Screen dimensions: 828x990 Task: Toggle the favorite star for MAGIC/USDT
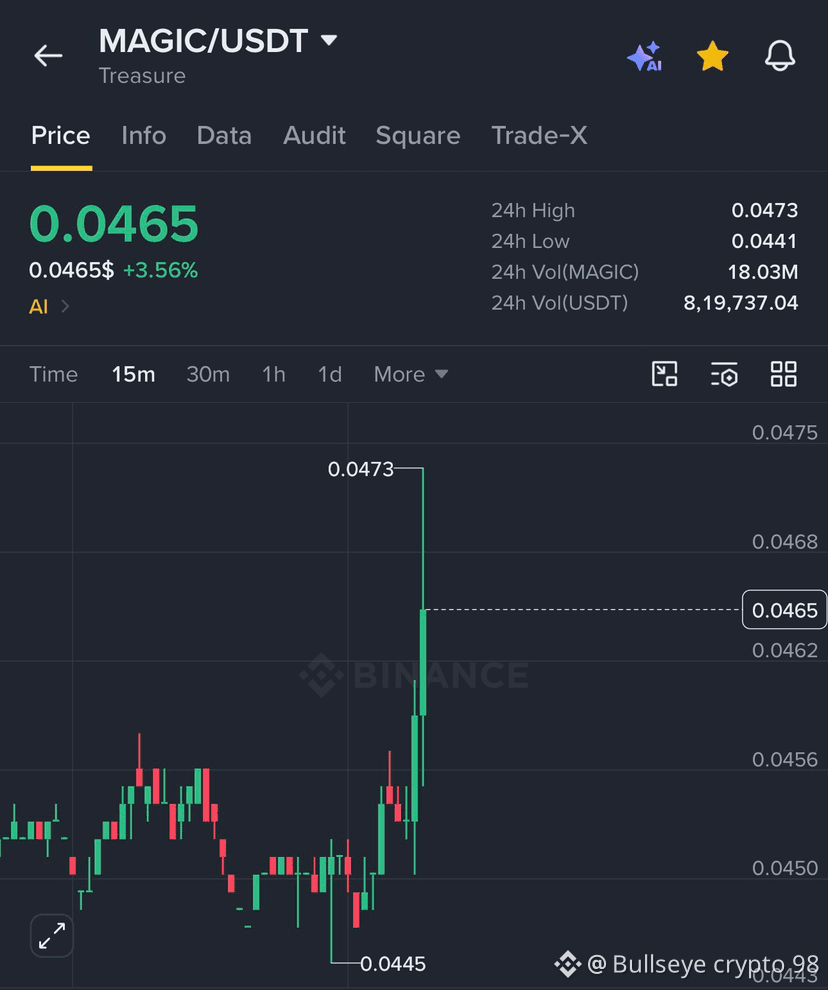tap(712, 56)
